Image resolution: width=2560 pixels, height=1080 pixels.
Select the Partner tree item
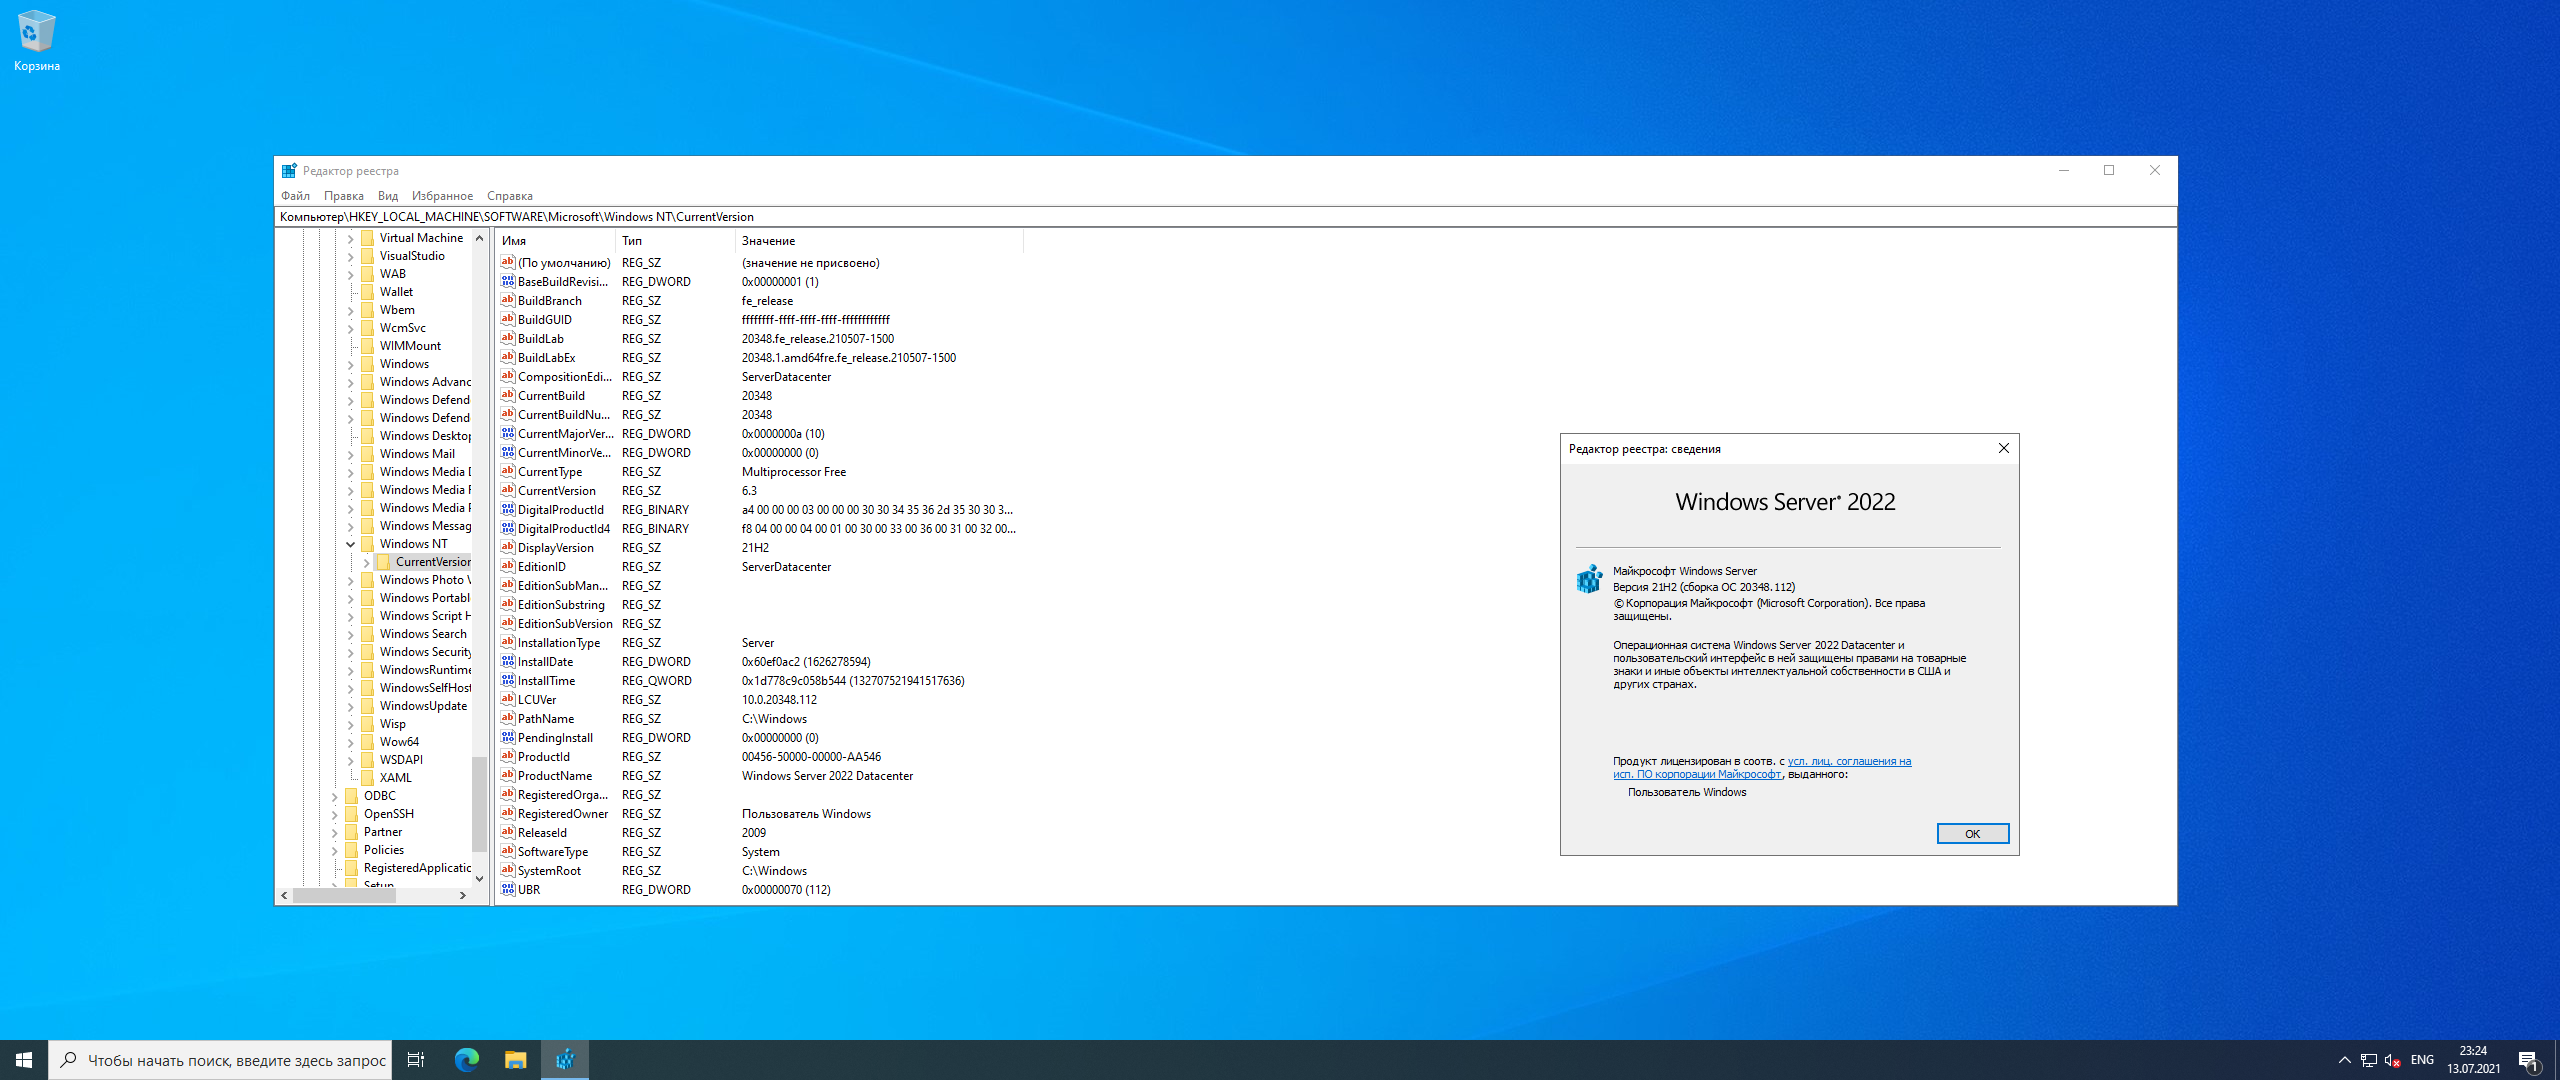[x=383, y=832]
